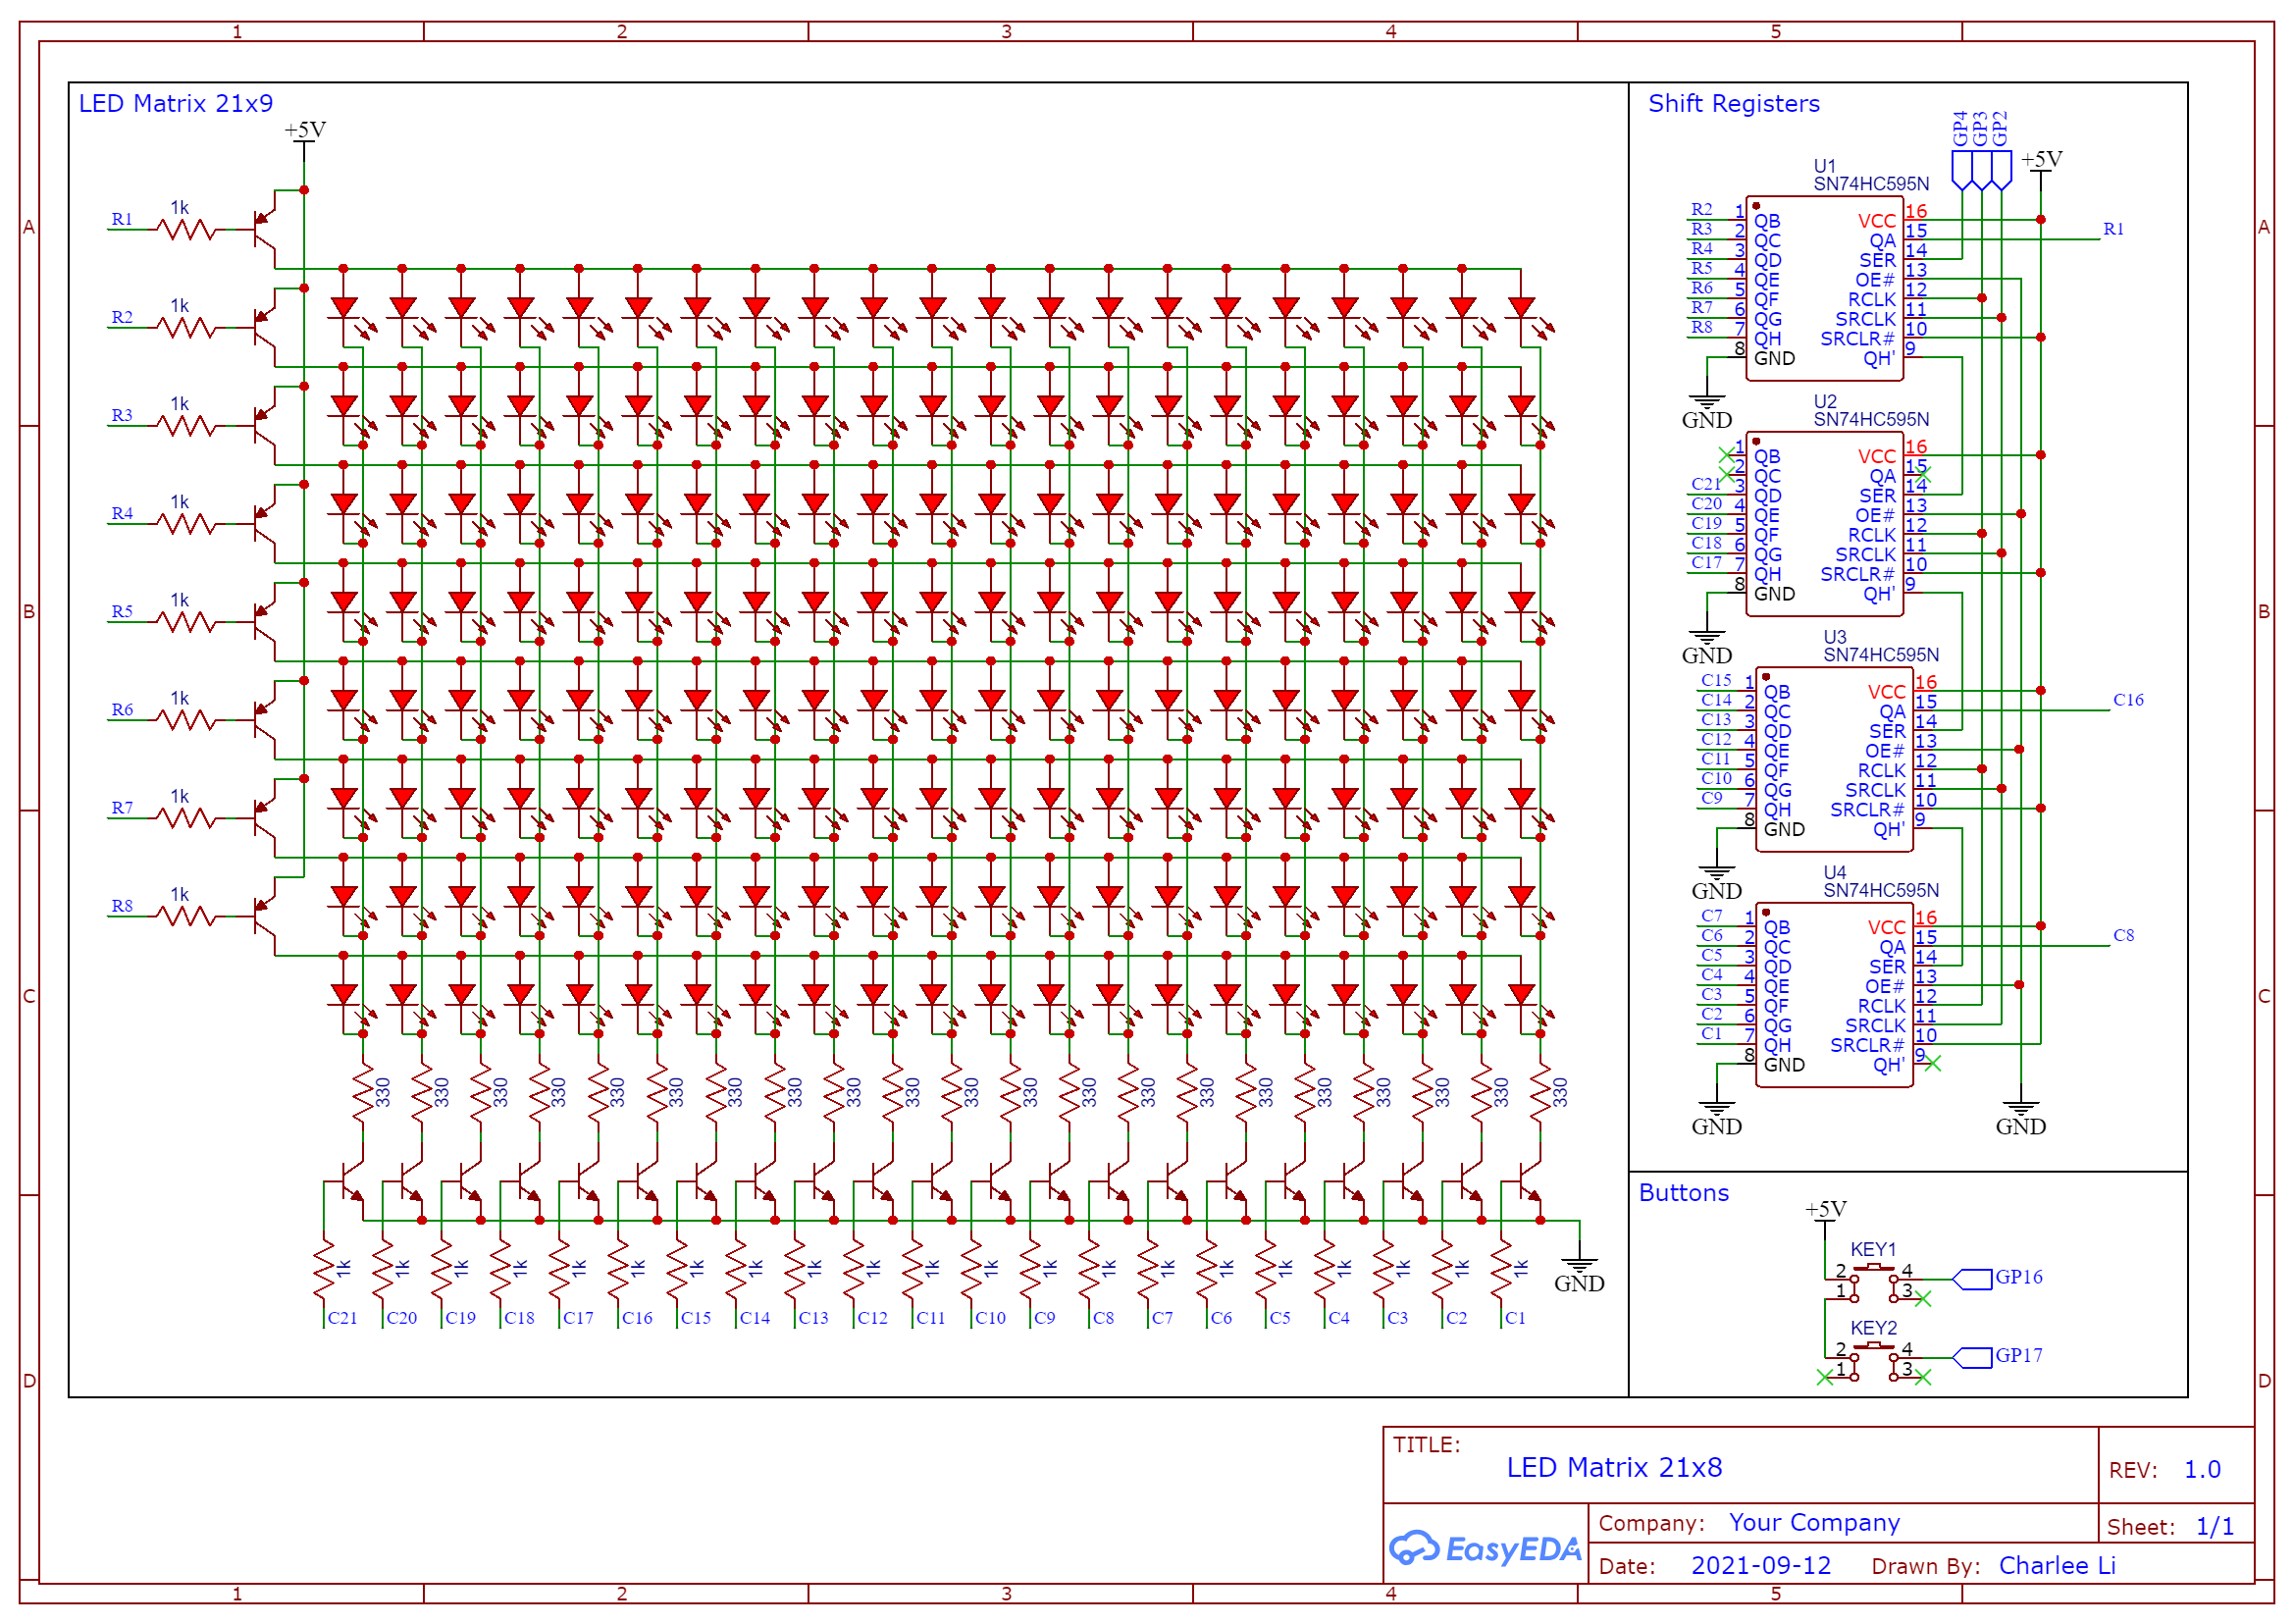Image resolution: width=2294 pixels, height=1624 pixels.
Task: Select net label R1 beside U1 pin 15
Action: click(x=2113, y=229)
